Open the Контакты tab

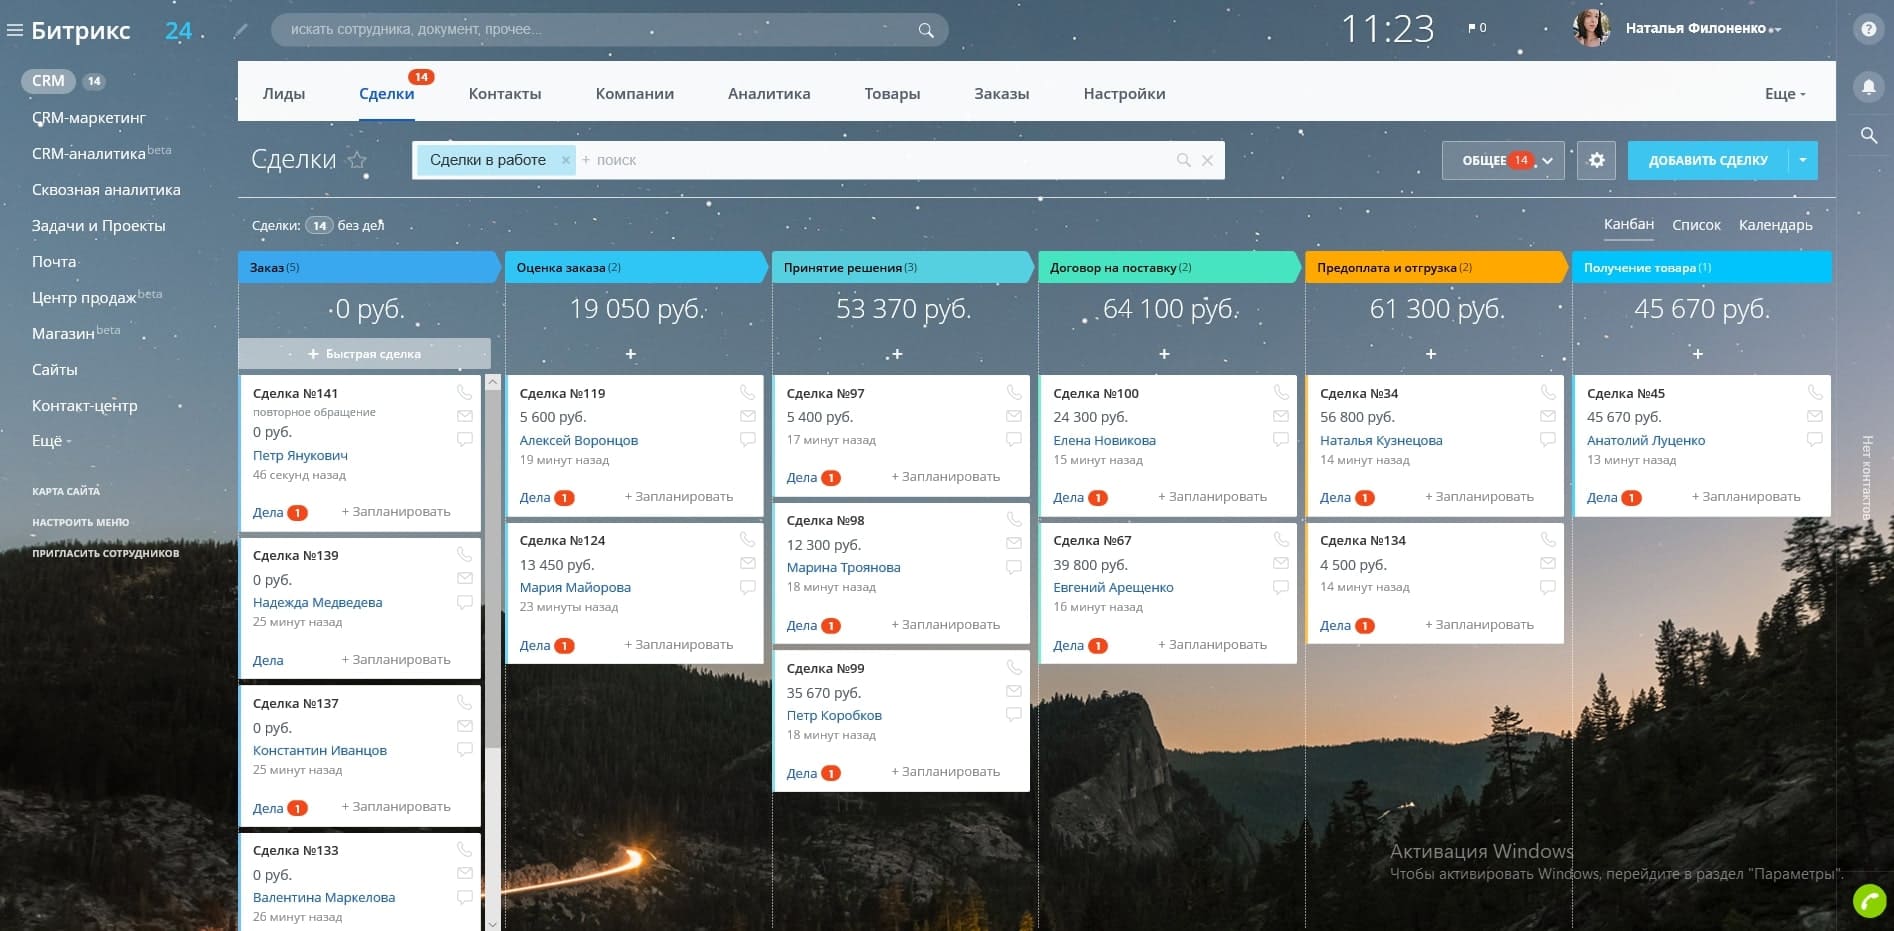pos(505,94)
